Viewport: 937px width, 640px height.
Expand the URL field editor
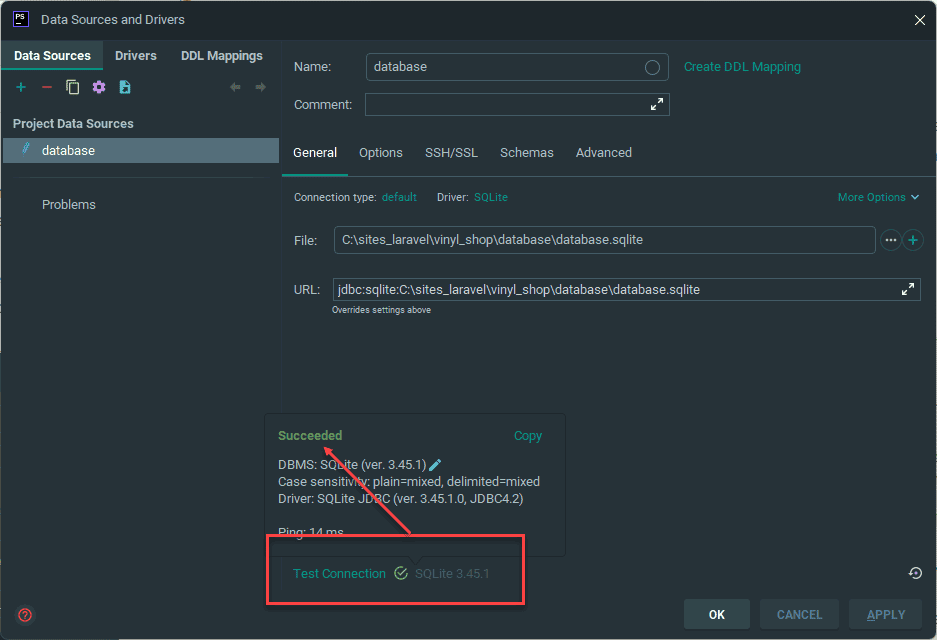908,289
